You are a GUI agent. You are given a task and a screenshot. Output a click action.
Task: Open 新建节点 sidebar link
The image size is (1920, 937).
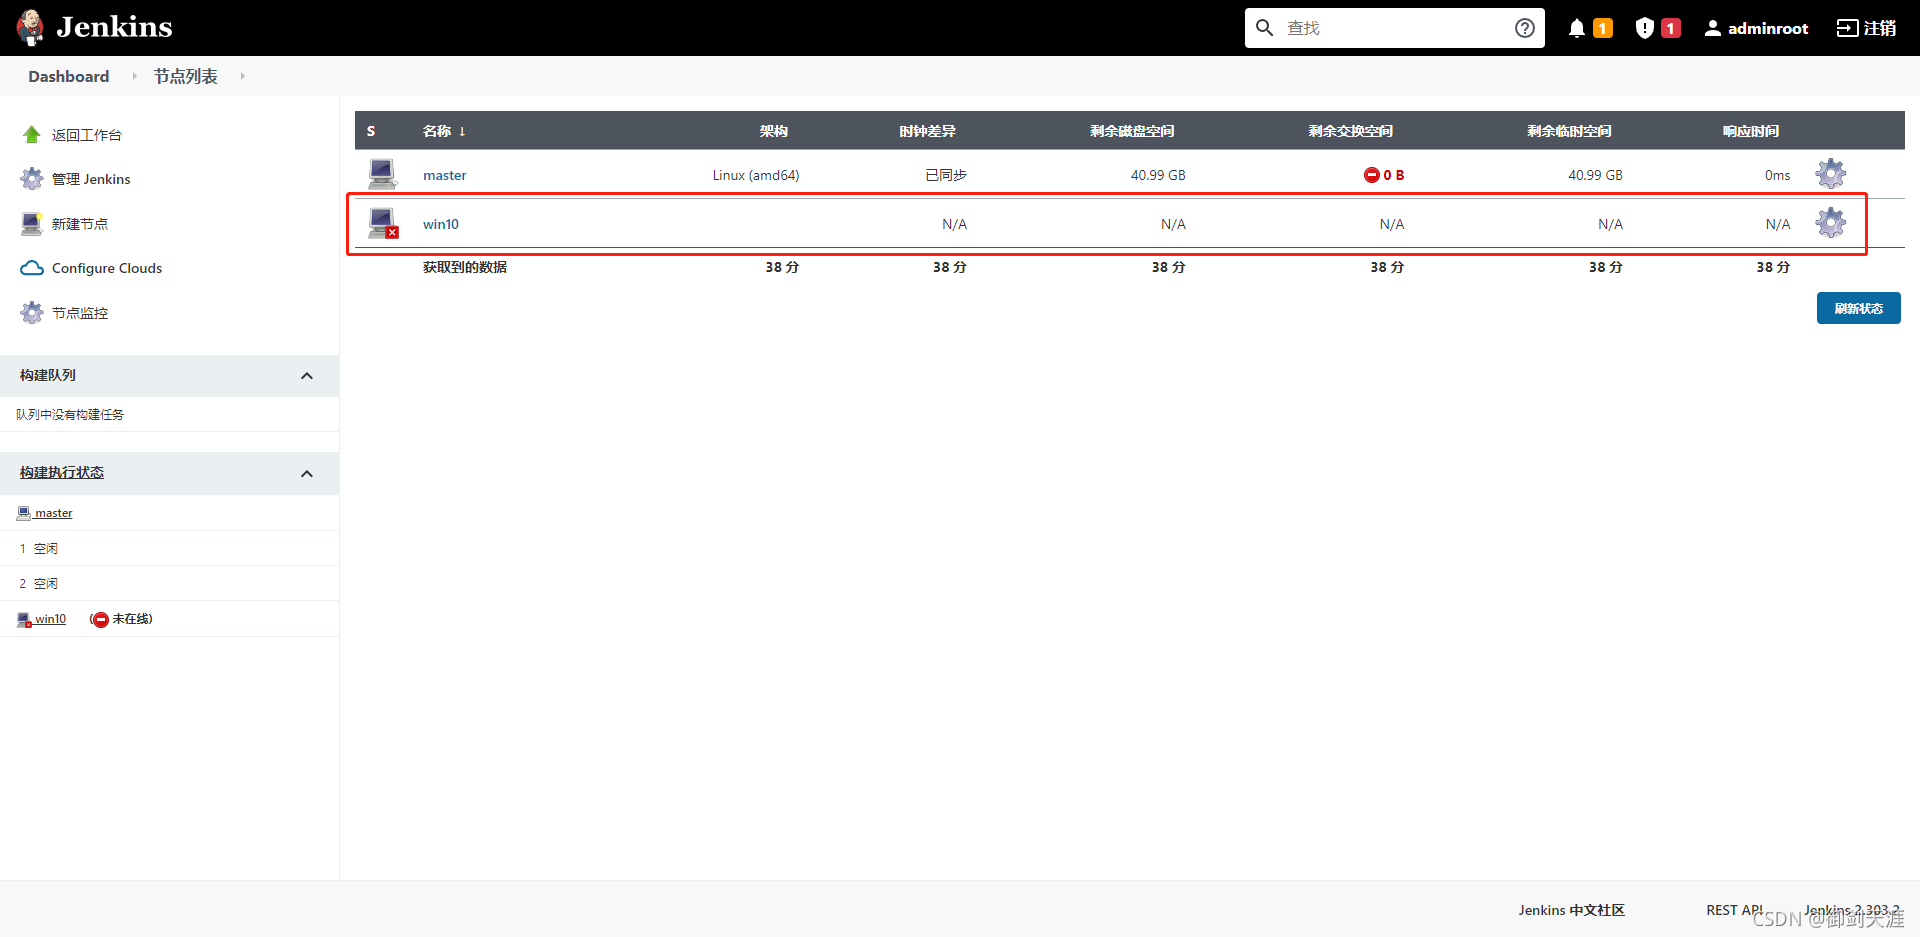pyautogui.click(x=80, y=224)
